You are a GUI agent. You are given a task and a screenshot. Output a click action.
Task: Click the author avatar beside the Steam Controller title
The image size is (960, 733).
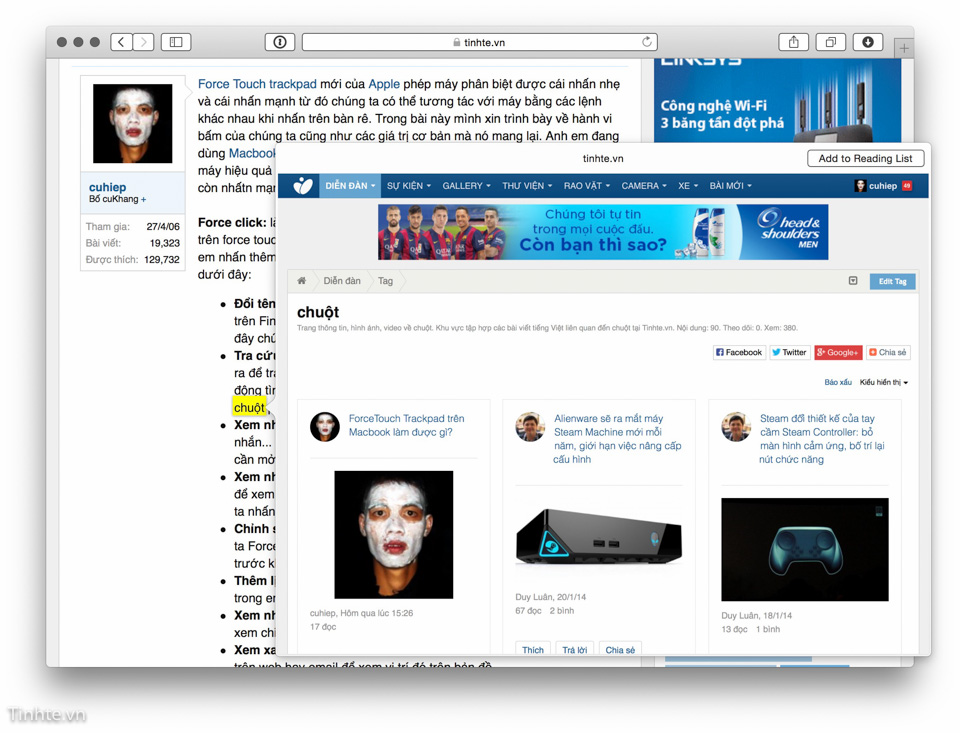(736, 427)
